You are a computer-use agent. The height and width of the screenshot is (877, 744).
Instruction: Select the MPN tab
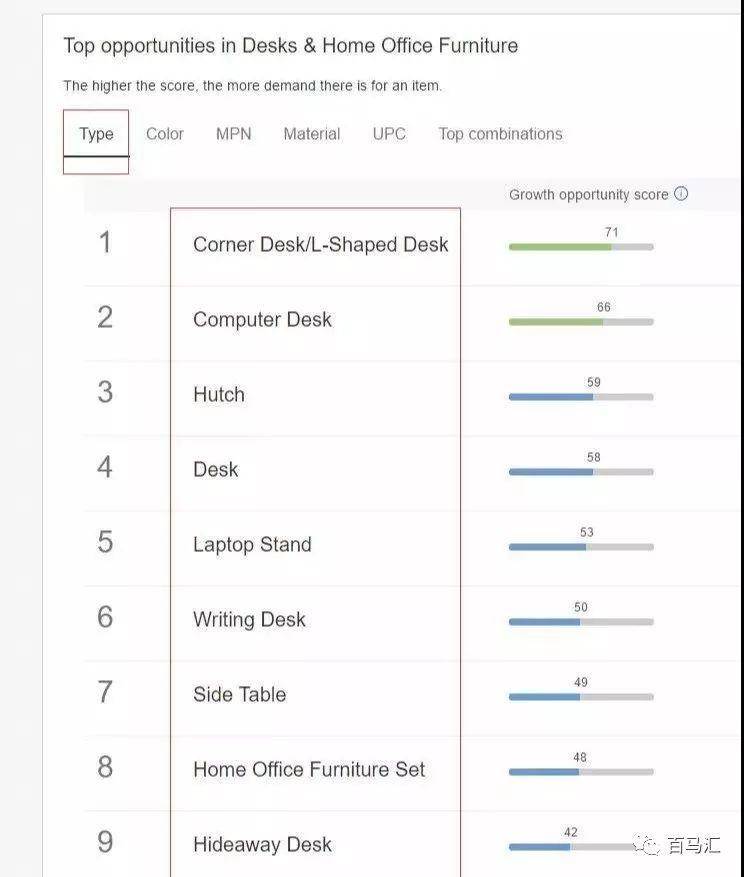coord(234,134)
